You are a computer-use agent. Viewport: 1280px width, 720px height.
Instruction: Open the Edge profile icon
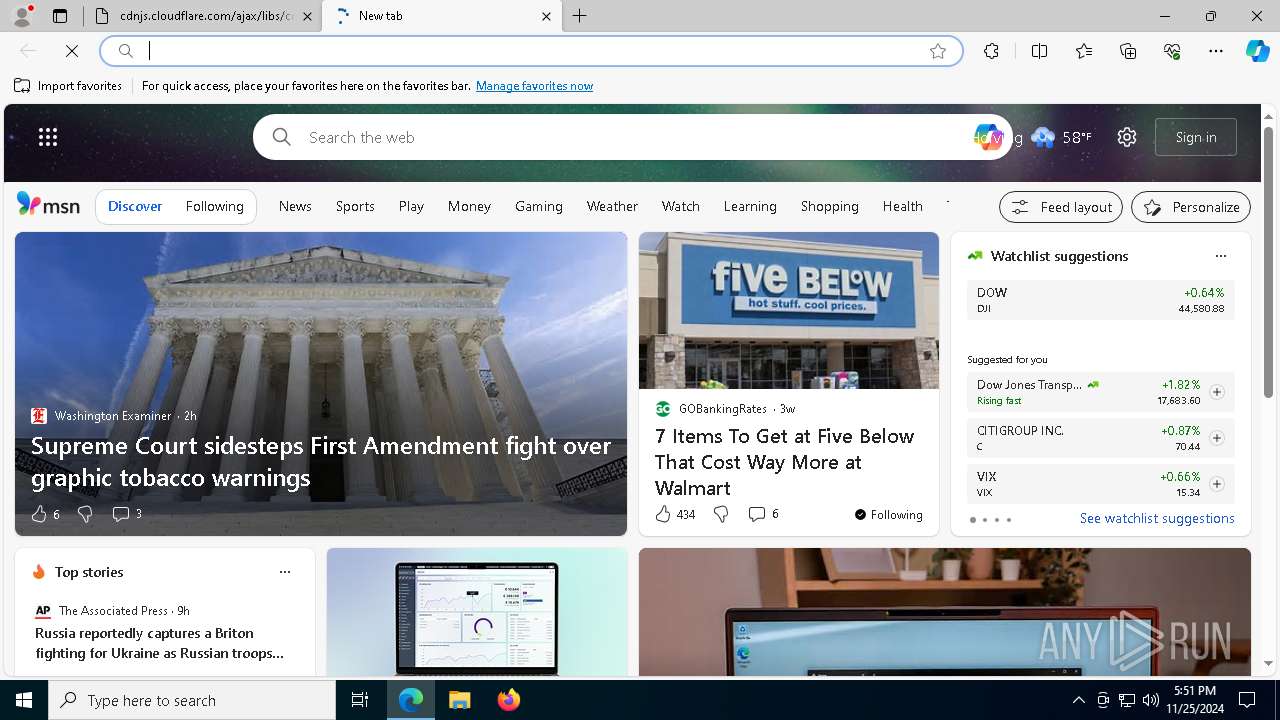22,16
